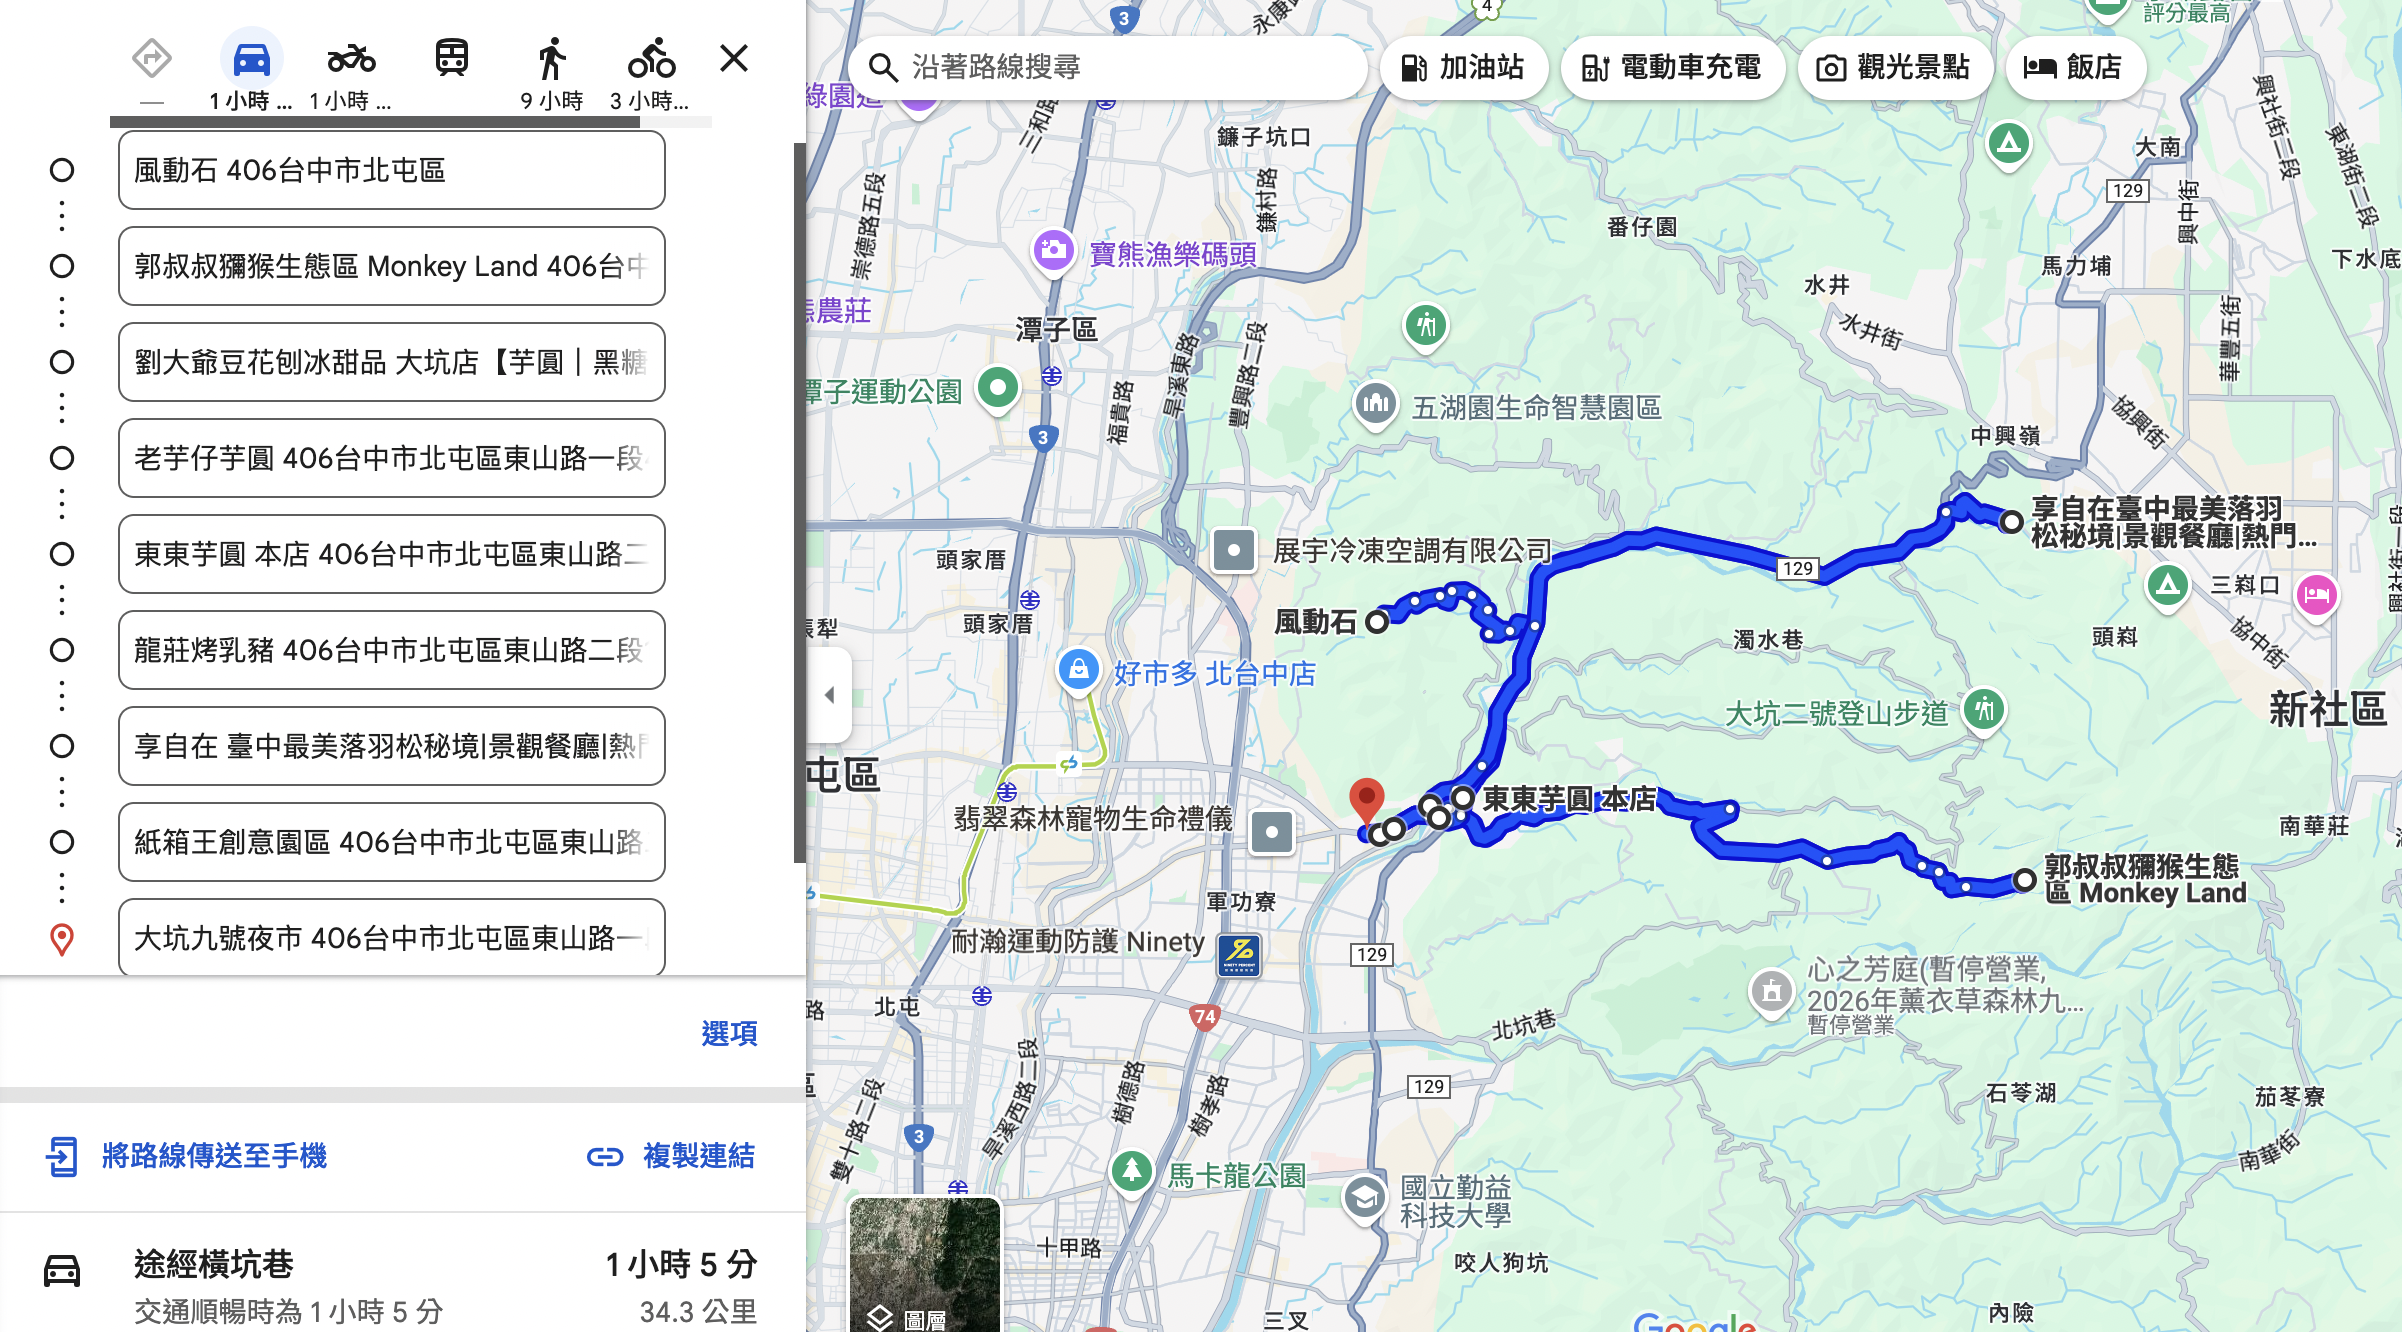Select the driving travel mode
The height and width of the screenshot is (1332, 2402).
[251, 59]
